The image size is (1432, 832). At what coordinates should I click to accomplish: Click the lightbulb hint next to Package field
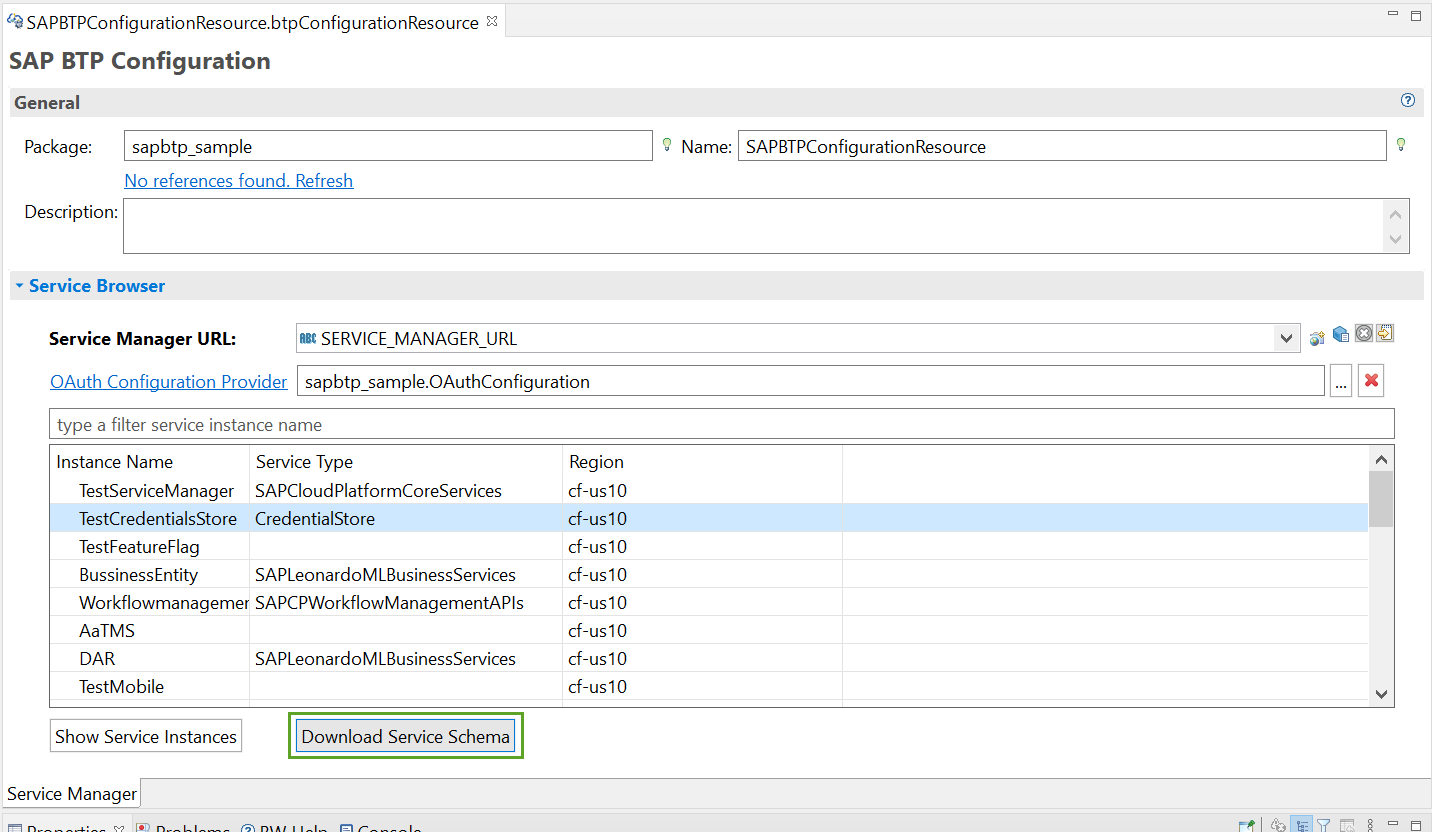667,145
